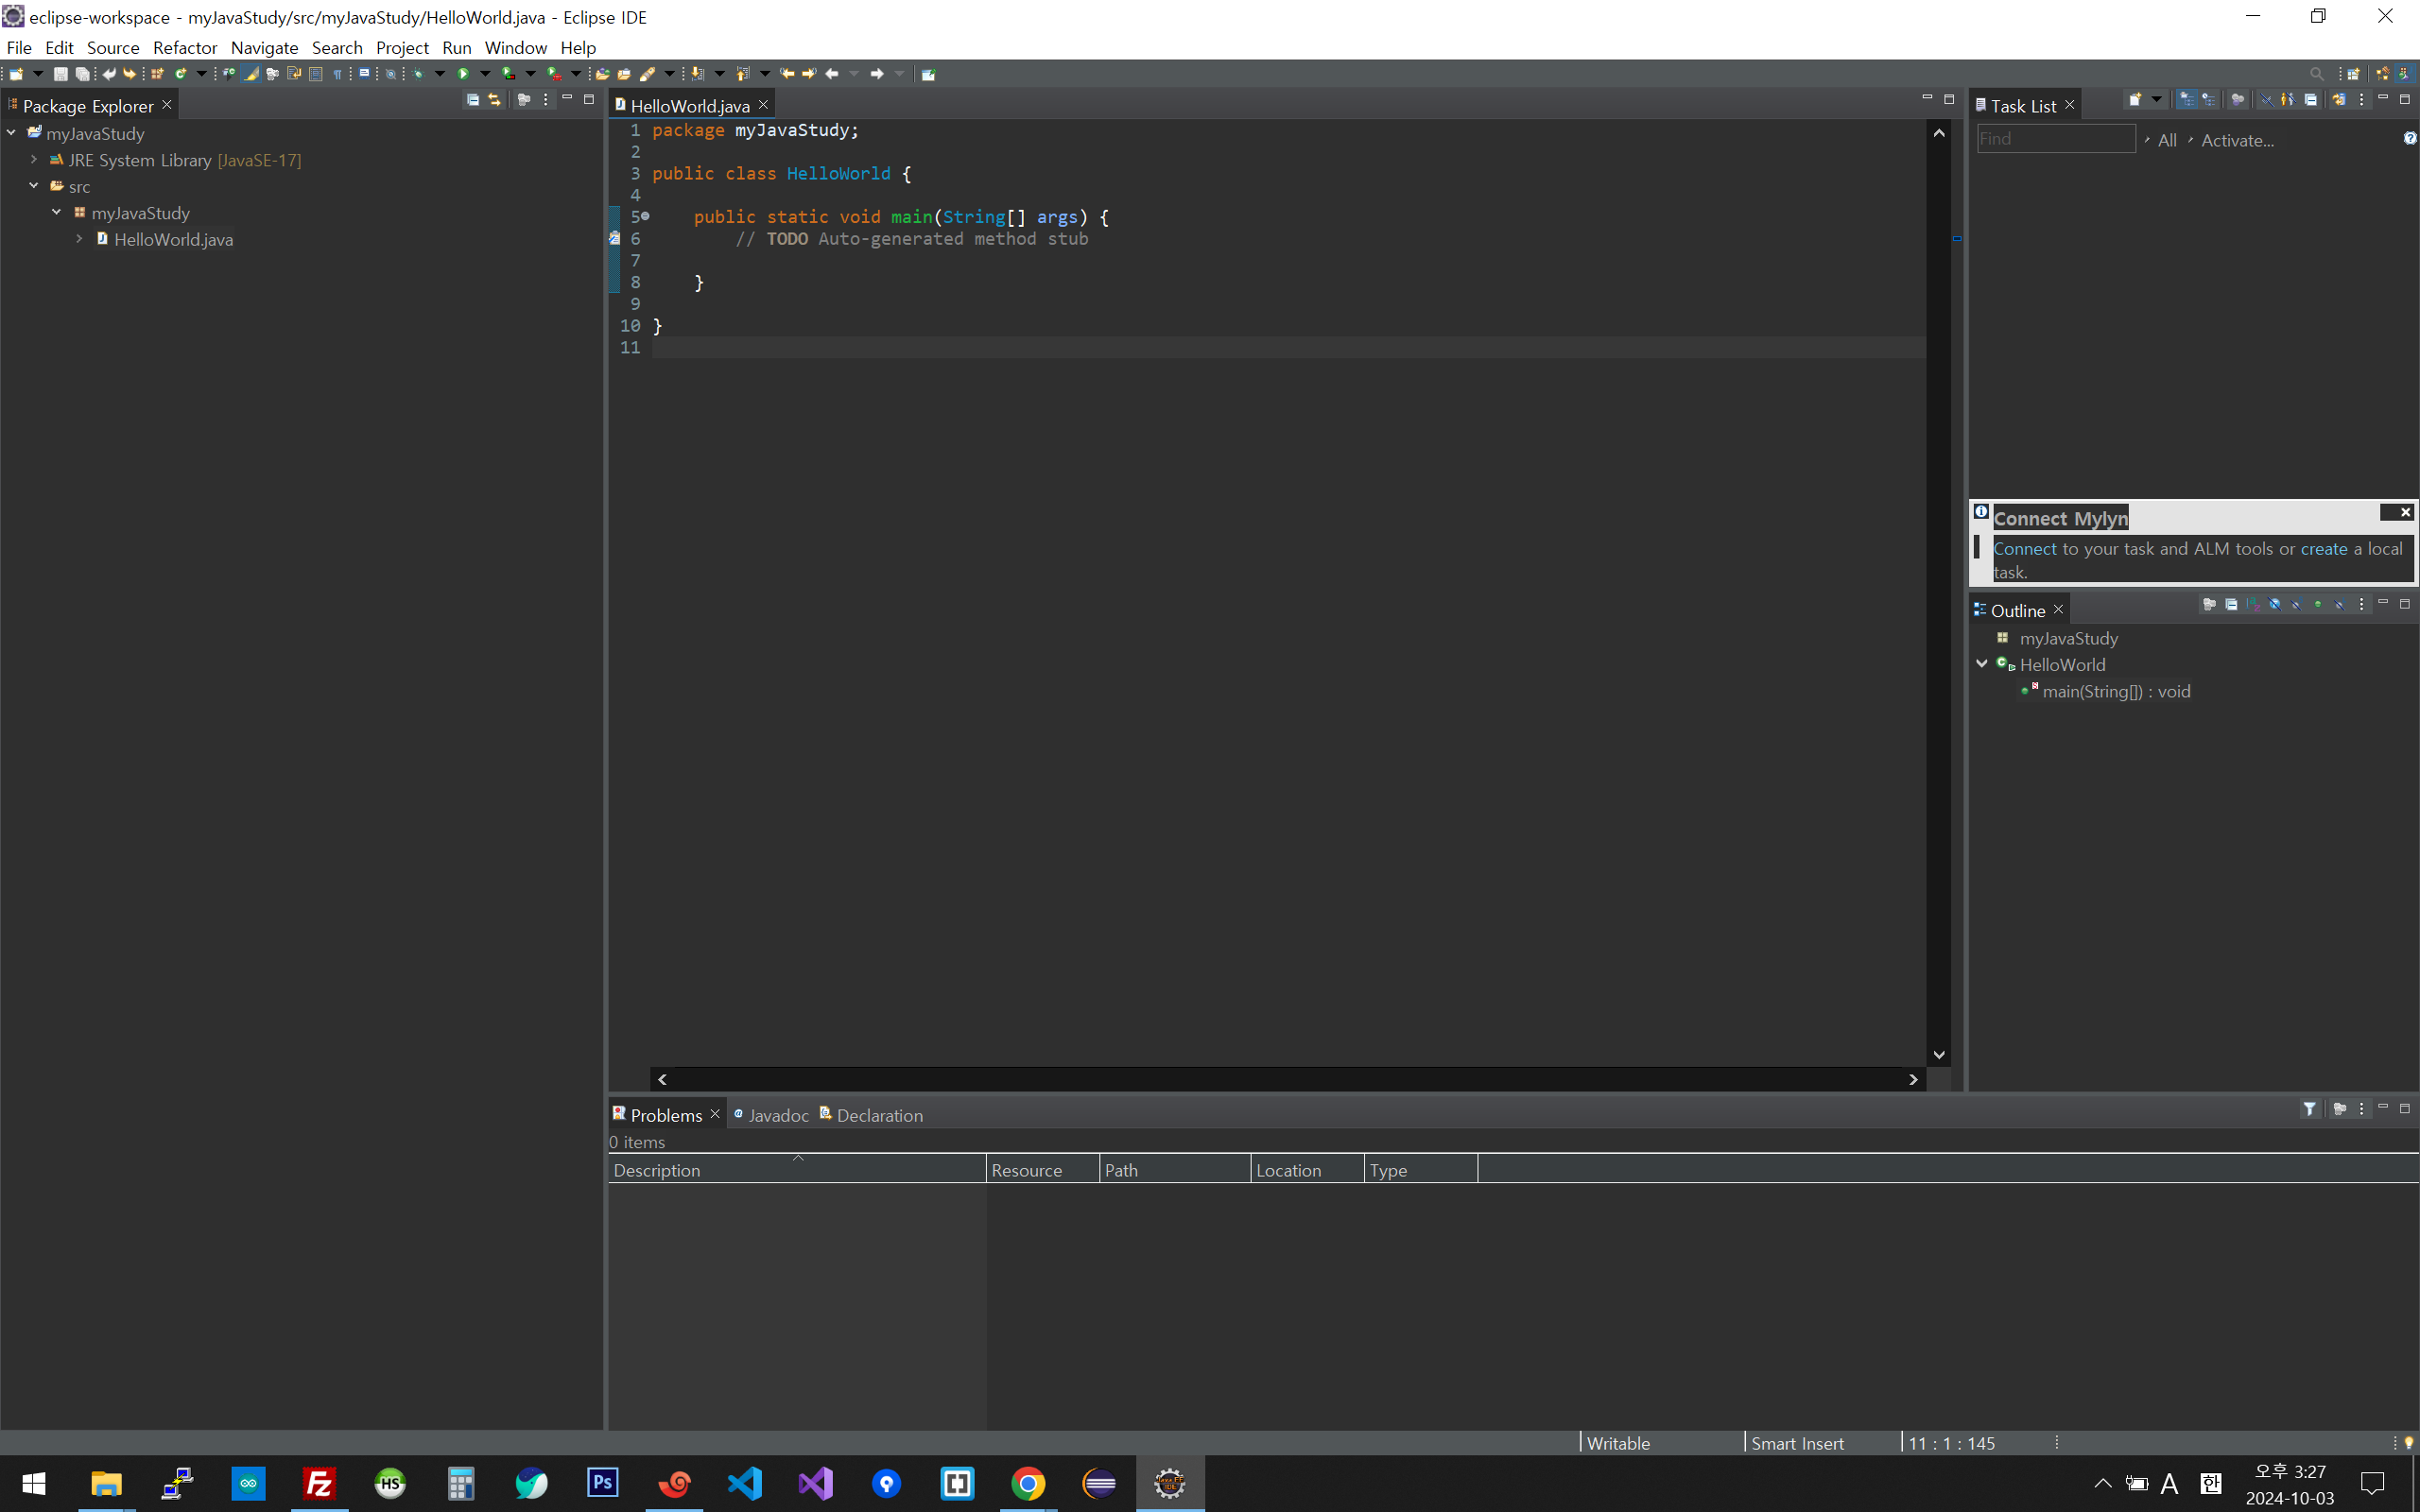Viewport: 2420px width, 1512px height.
Task: Toggle Link with Editor in Package Explorer
Action: point(494,100)
